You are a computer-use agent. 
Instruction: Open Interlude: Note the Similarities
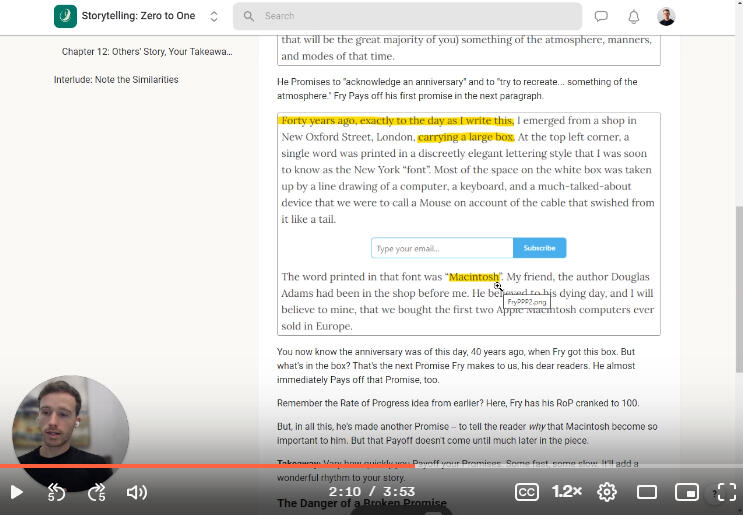(116, 80)
